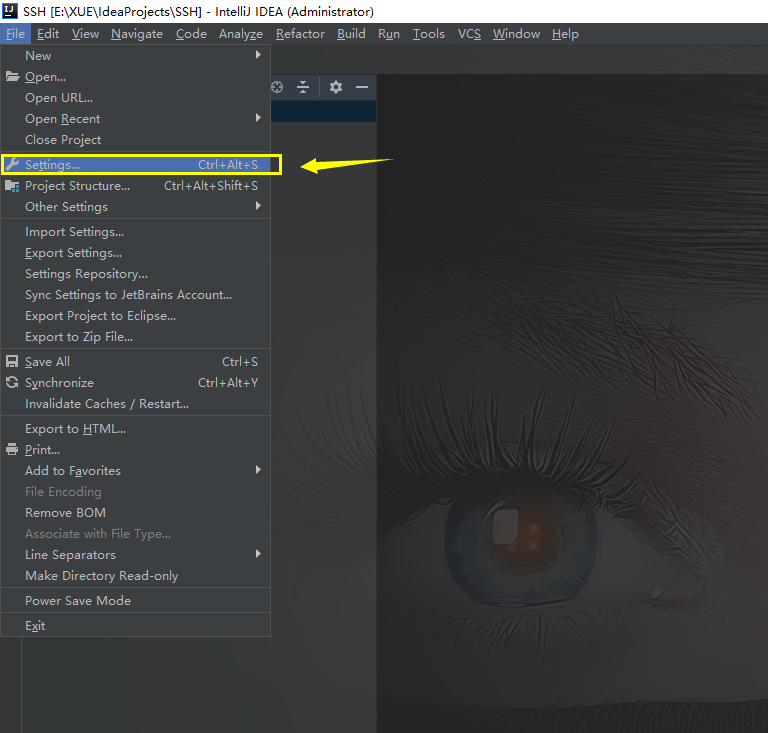Click the Ctrl+Alt+Y shortcut text
The image size is (768, 733).
point(228,383)
